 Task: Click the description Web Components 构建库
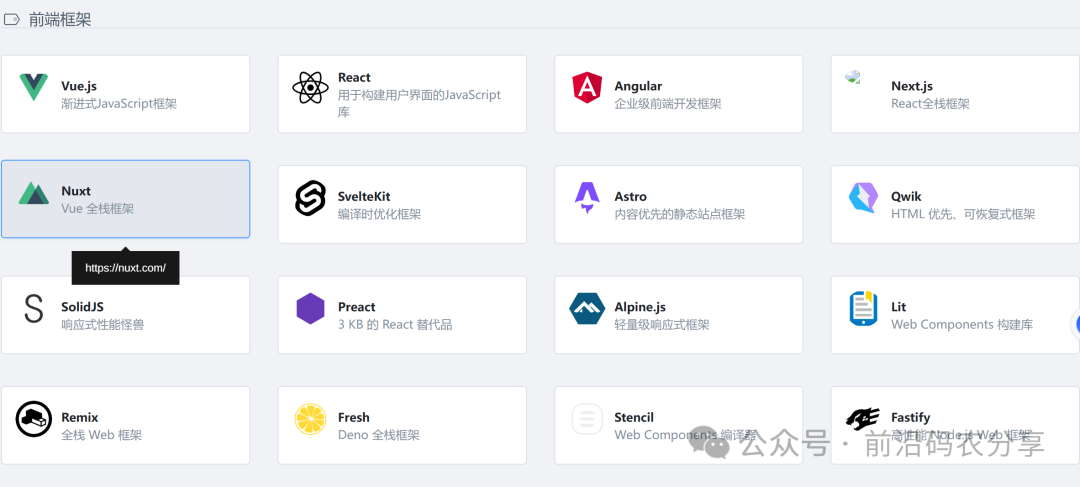click(x=962, y=324)
